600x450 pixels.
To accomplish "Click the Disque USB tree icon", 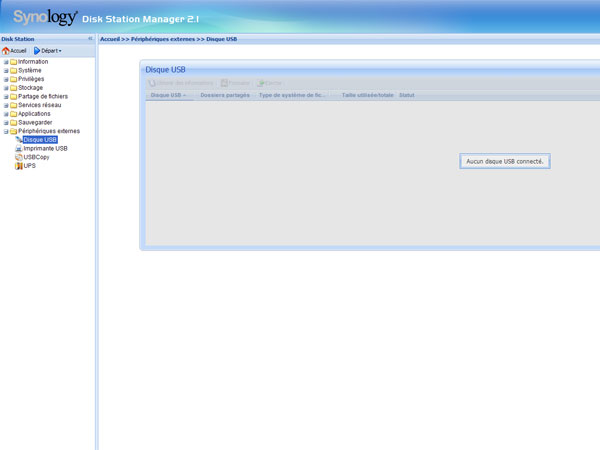I will tap(18, 140).
